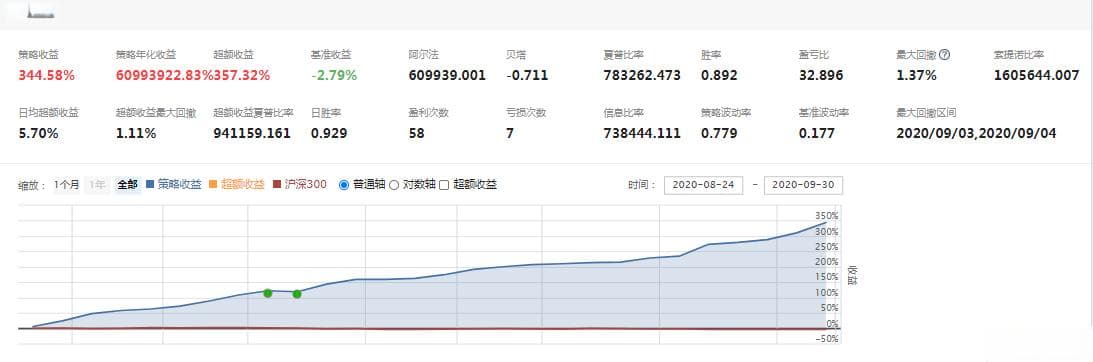
Task: Set zoom range to 1年
Action: (97, 185)
